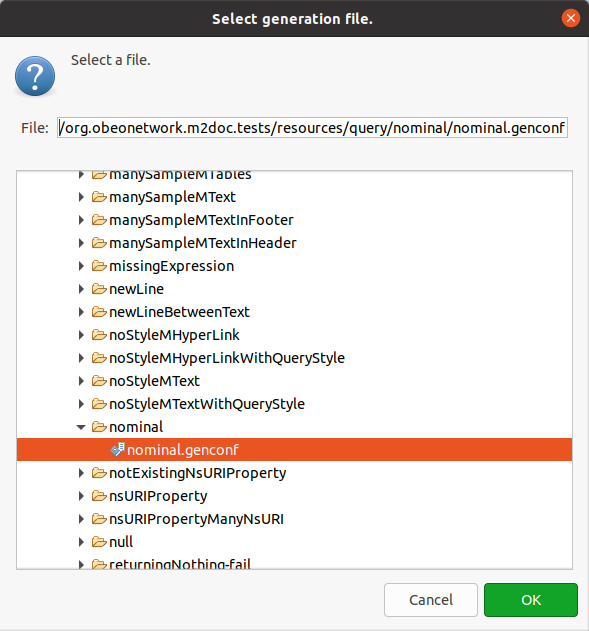Click the nominal.genconf file icon
Viewport: 589px width, 631px height.
(117, 450)
